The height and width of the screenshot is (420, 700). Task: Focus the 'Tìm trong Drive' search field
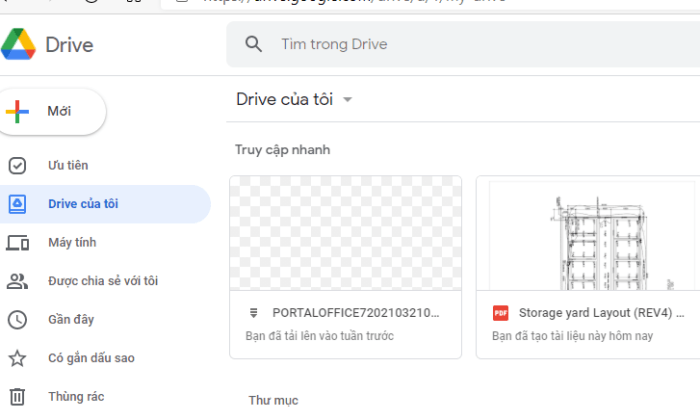pos(463,44)
